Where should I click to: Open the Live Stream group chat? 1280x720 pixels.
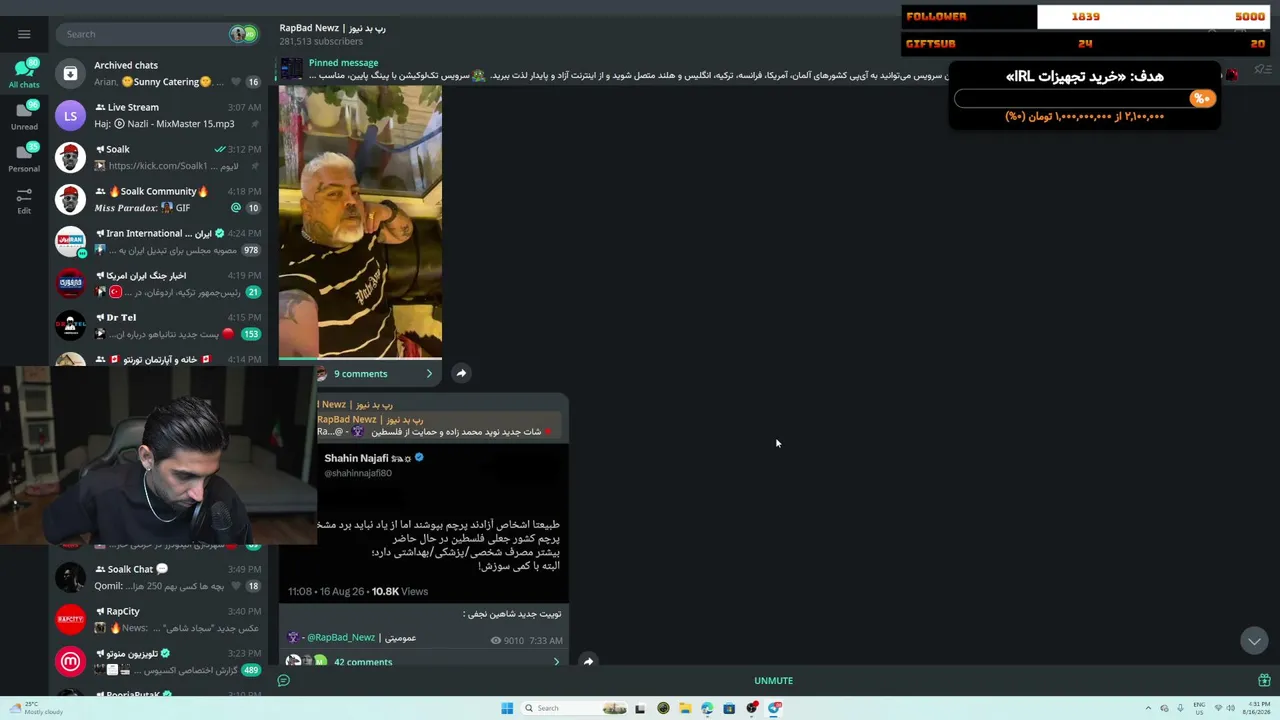click(160, 115)
